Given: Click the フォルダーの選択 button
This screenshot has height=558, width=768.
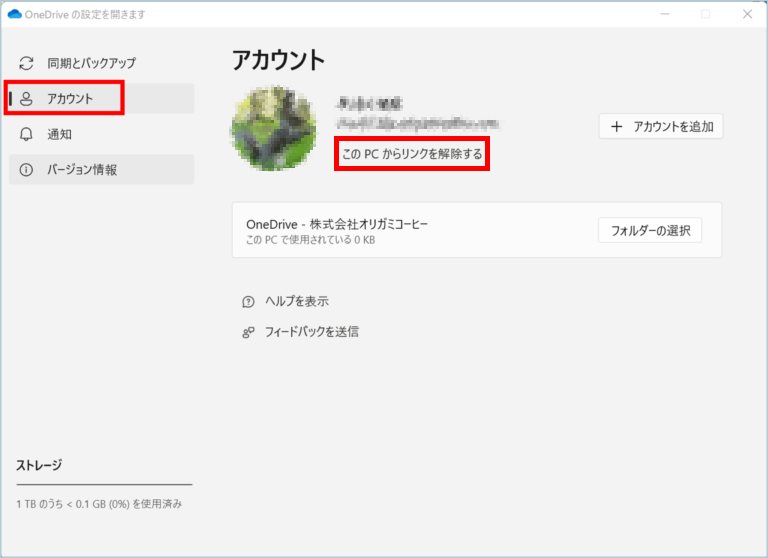Looking at the screenshot, I should [x=650, y=230].
